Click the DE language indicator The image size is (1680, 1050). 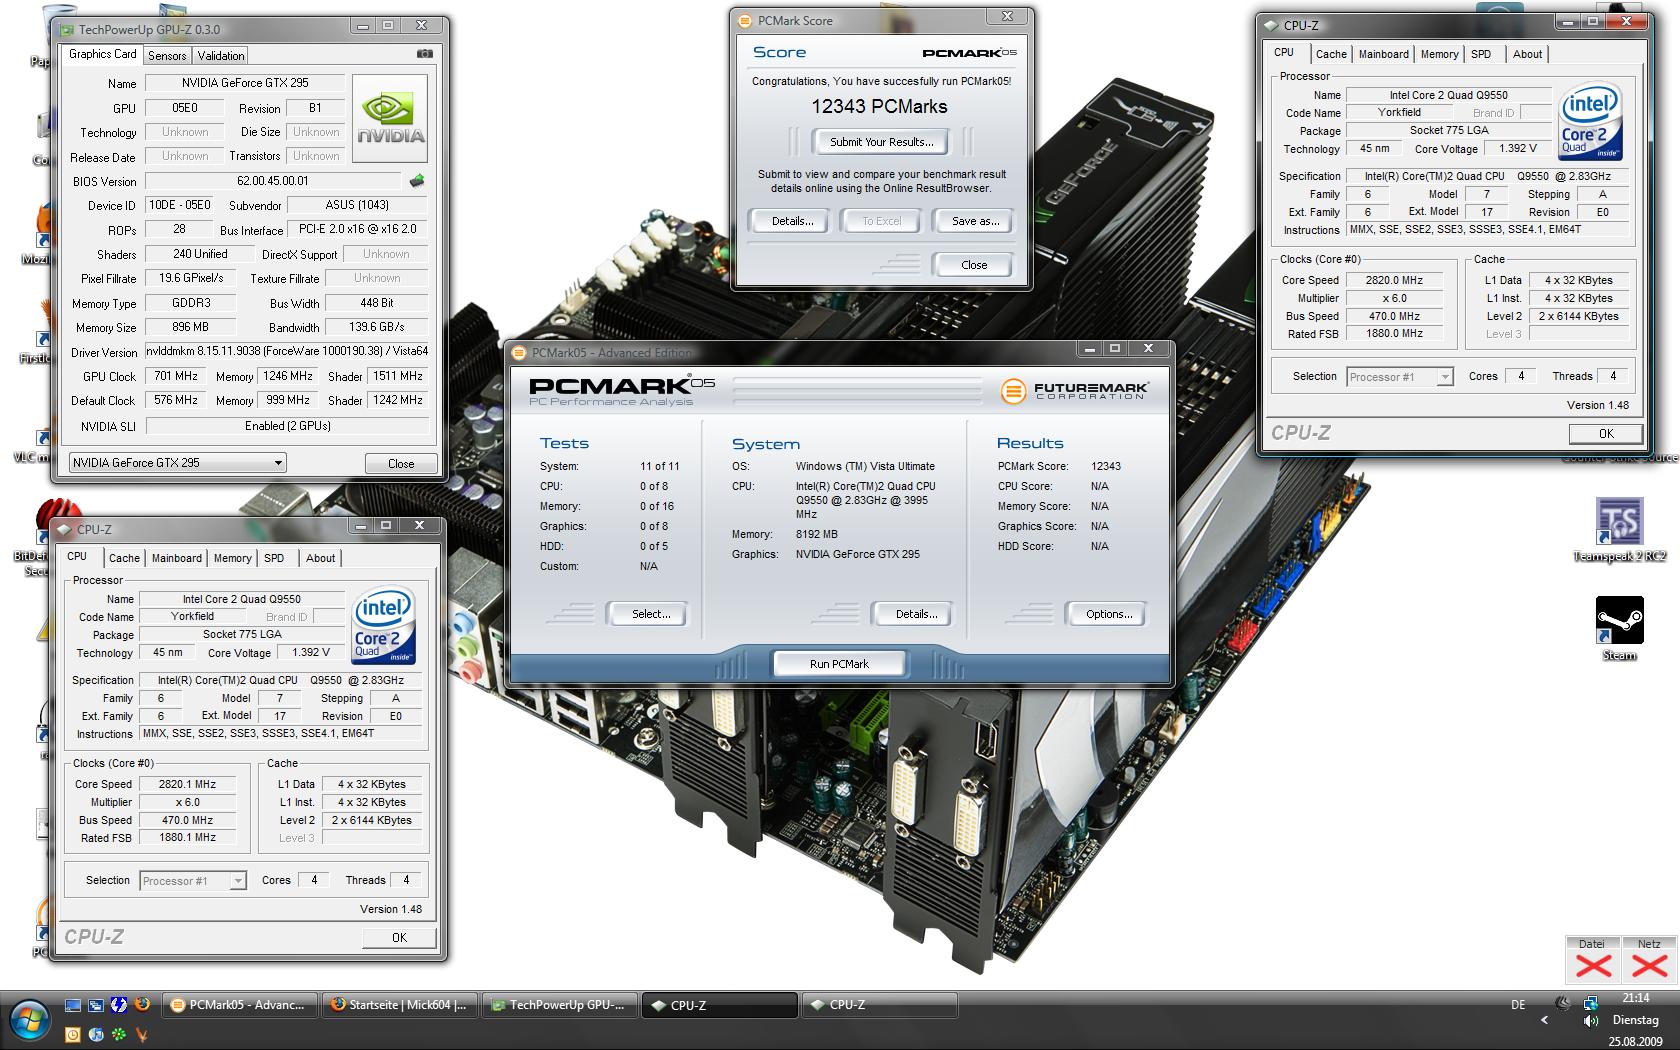tap(1518, 1005)
